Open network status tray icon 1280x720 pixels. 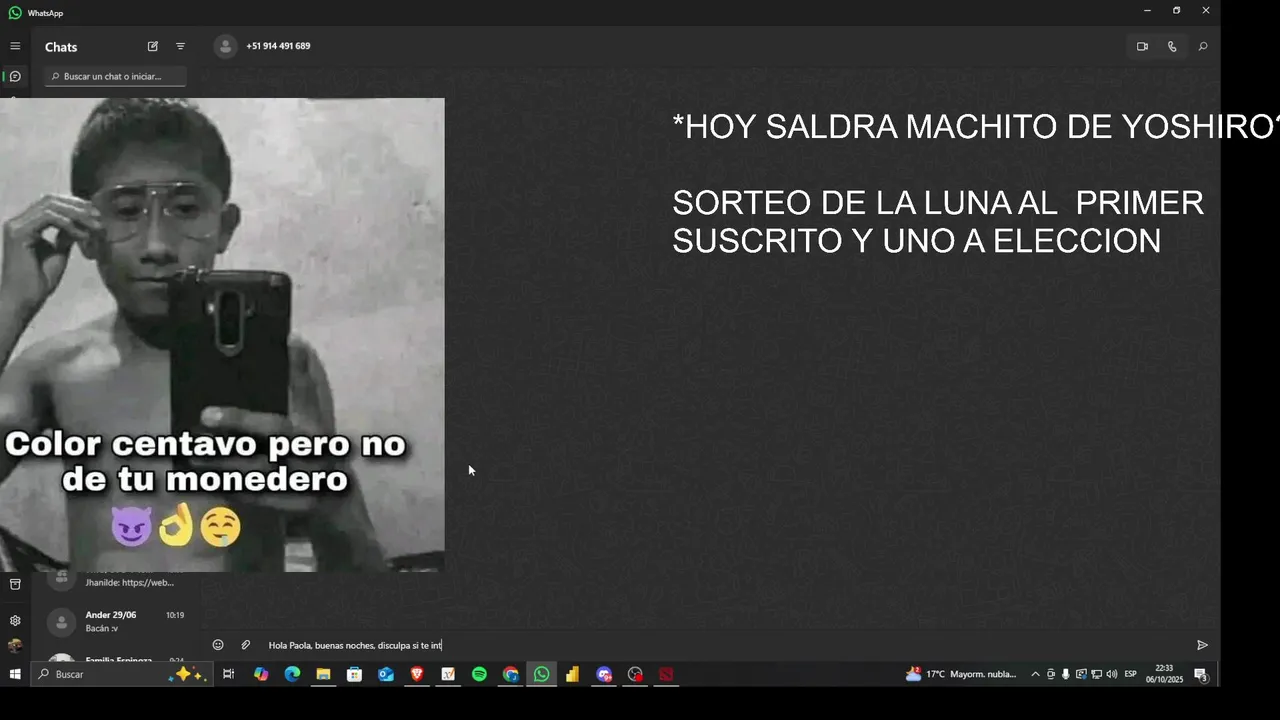pyautogui.click(x=1096, y=674)
